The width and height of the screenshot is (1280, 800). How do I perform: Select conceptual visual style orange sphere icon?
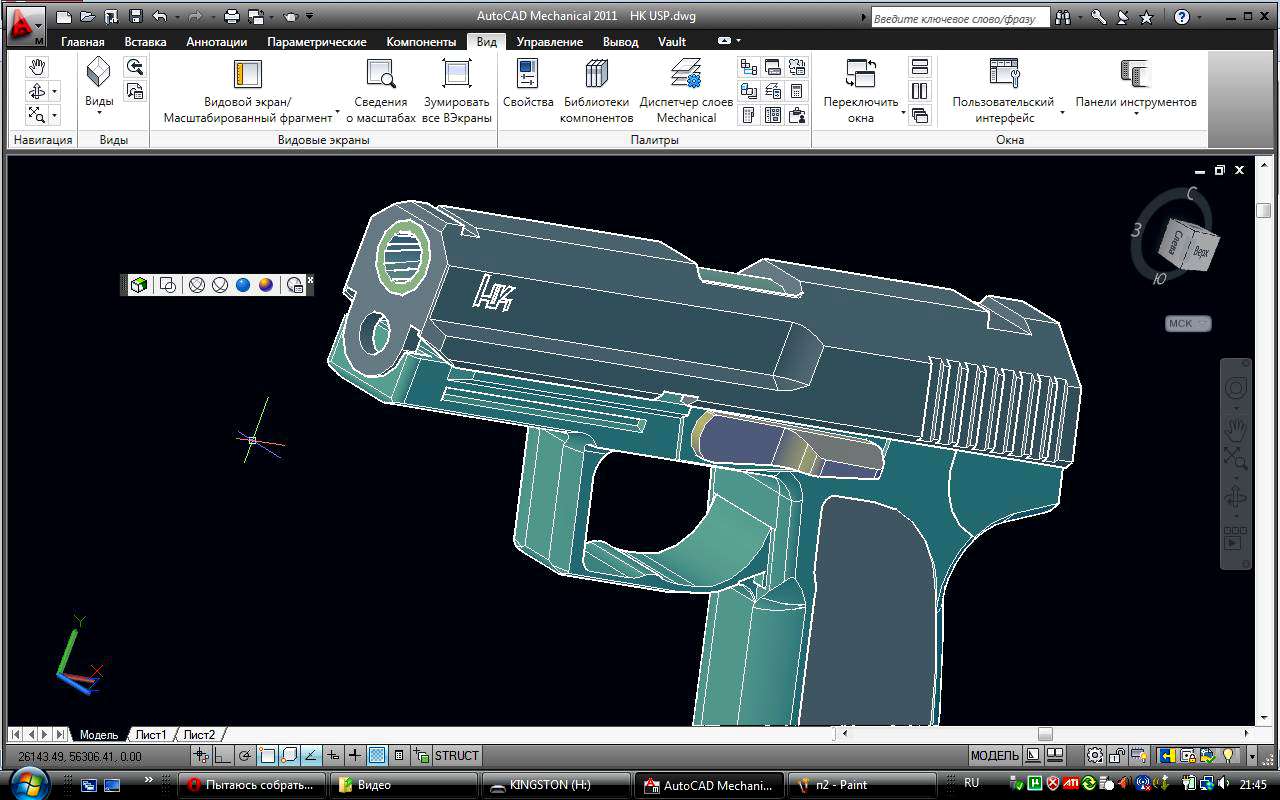click(265, 285)
